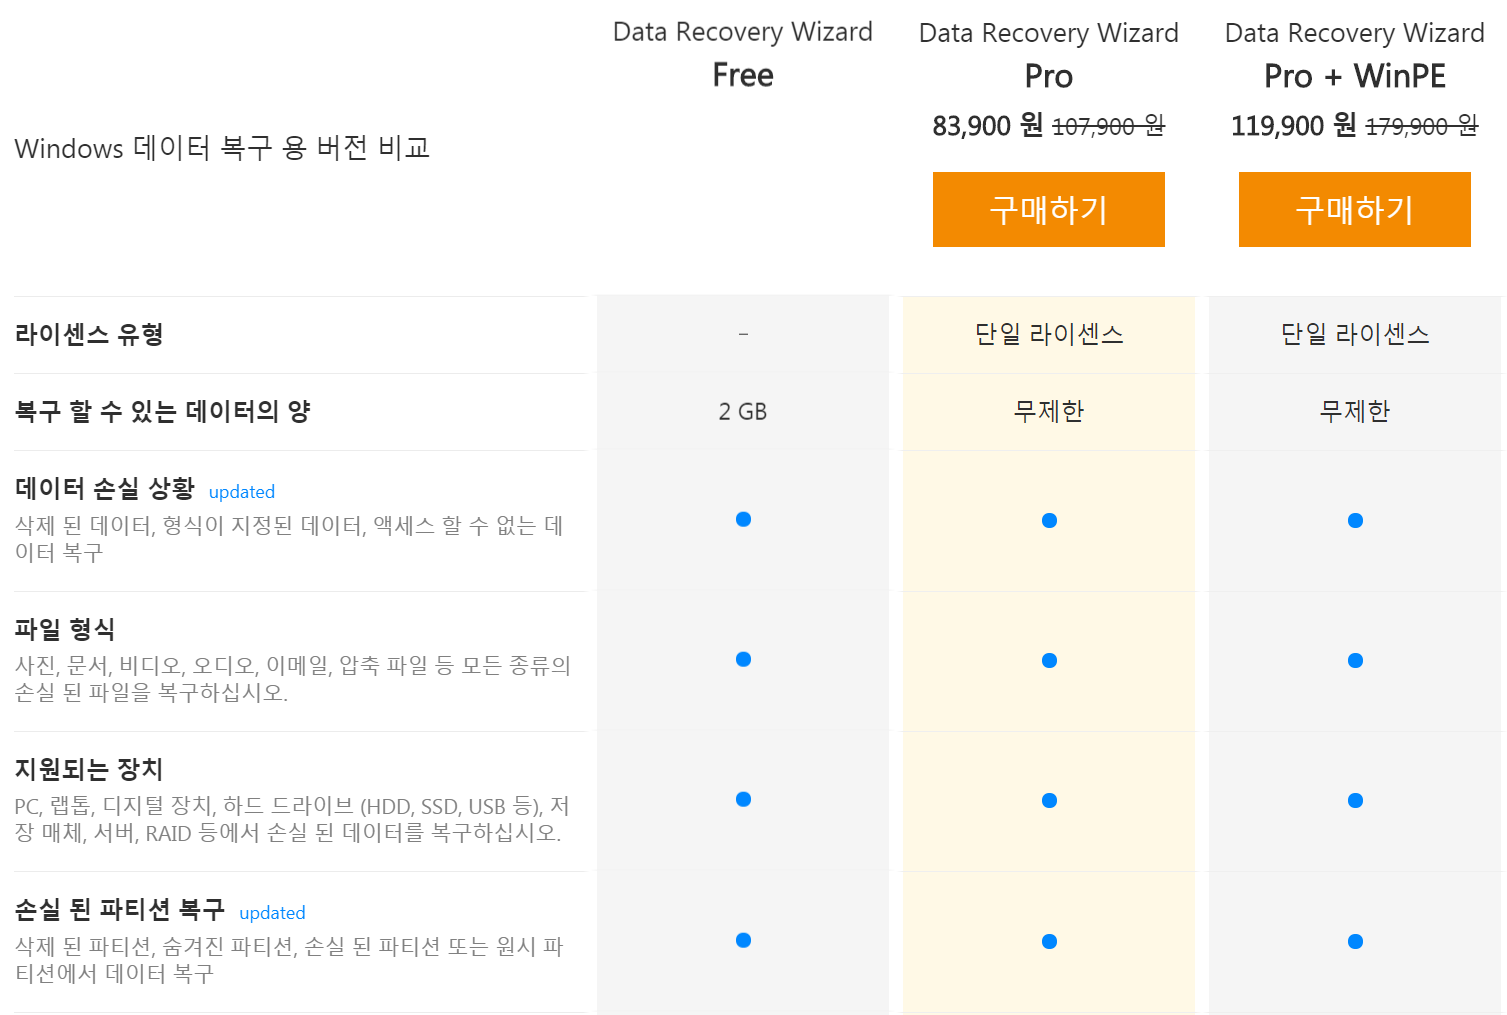Click the blue dot for 데이터 손실 상황, Free

pyautogui.click(x=743, y=519)
